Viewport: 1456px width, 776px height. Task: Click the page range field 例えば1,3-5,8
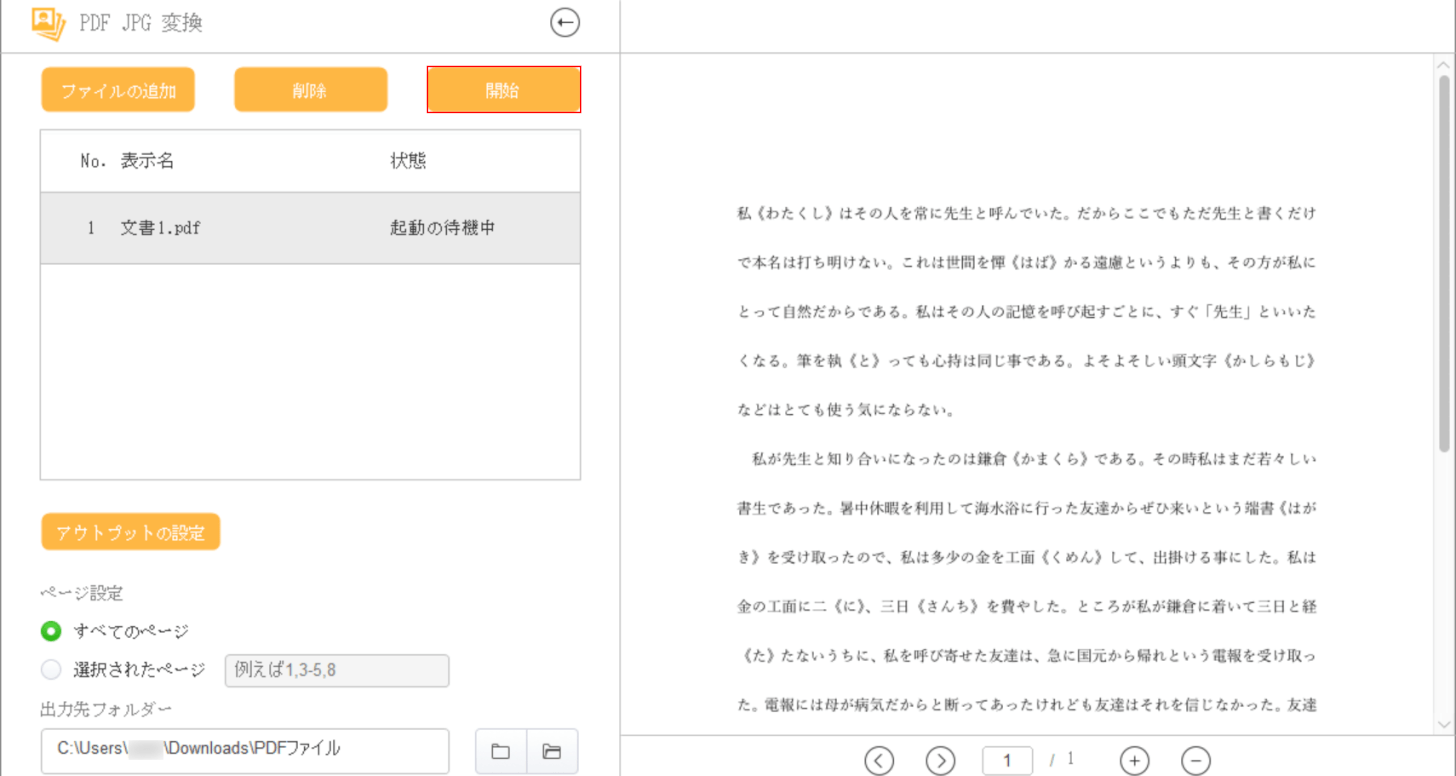click(x=337, y=671)
